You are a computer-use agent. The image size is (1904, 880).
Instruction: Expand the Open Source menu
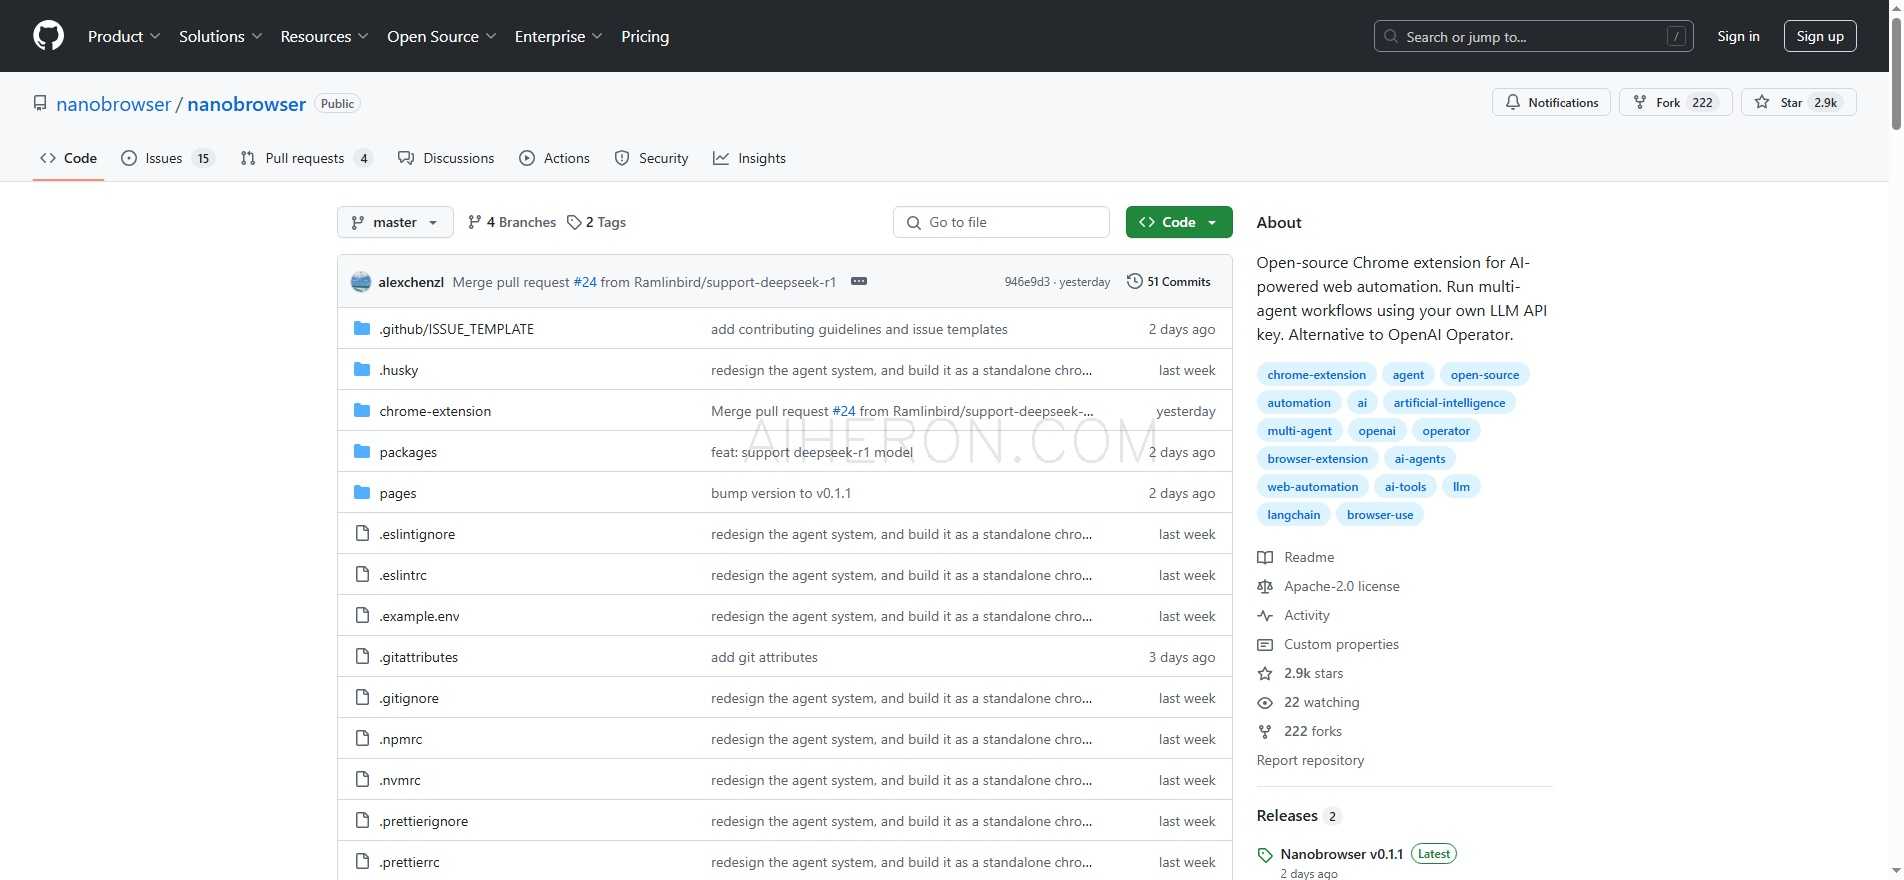click(x=442, y=36)
